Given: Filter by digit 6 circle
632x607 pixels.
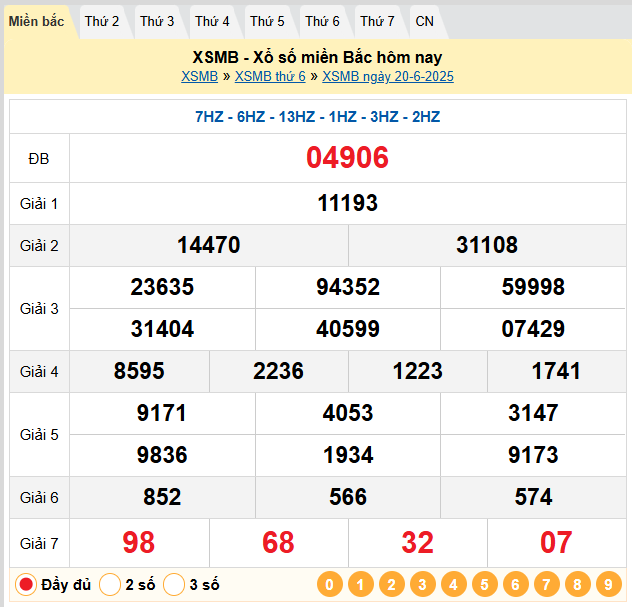Looking at the screenshot, I should point(516,584).
